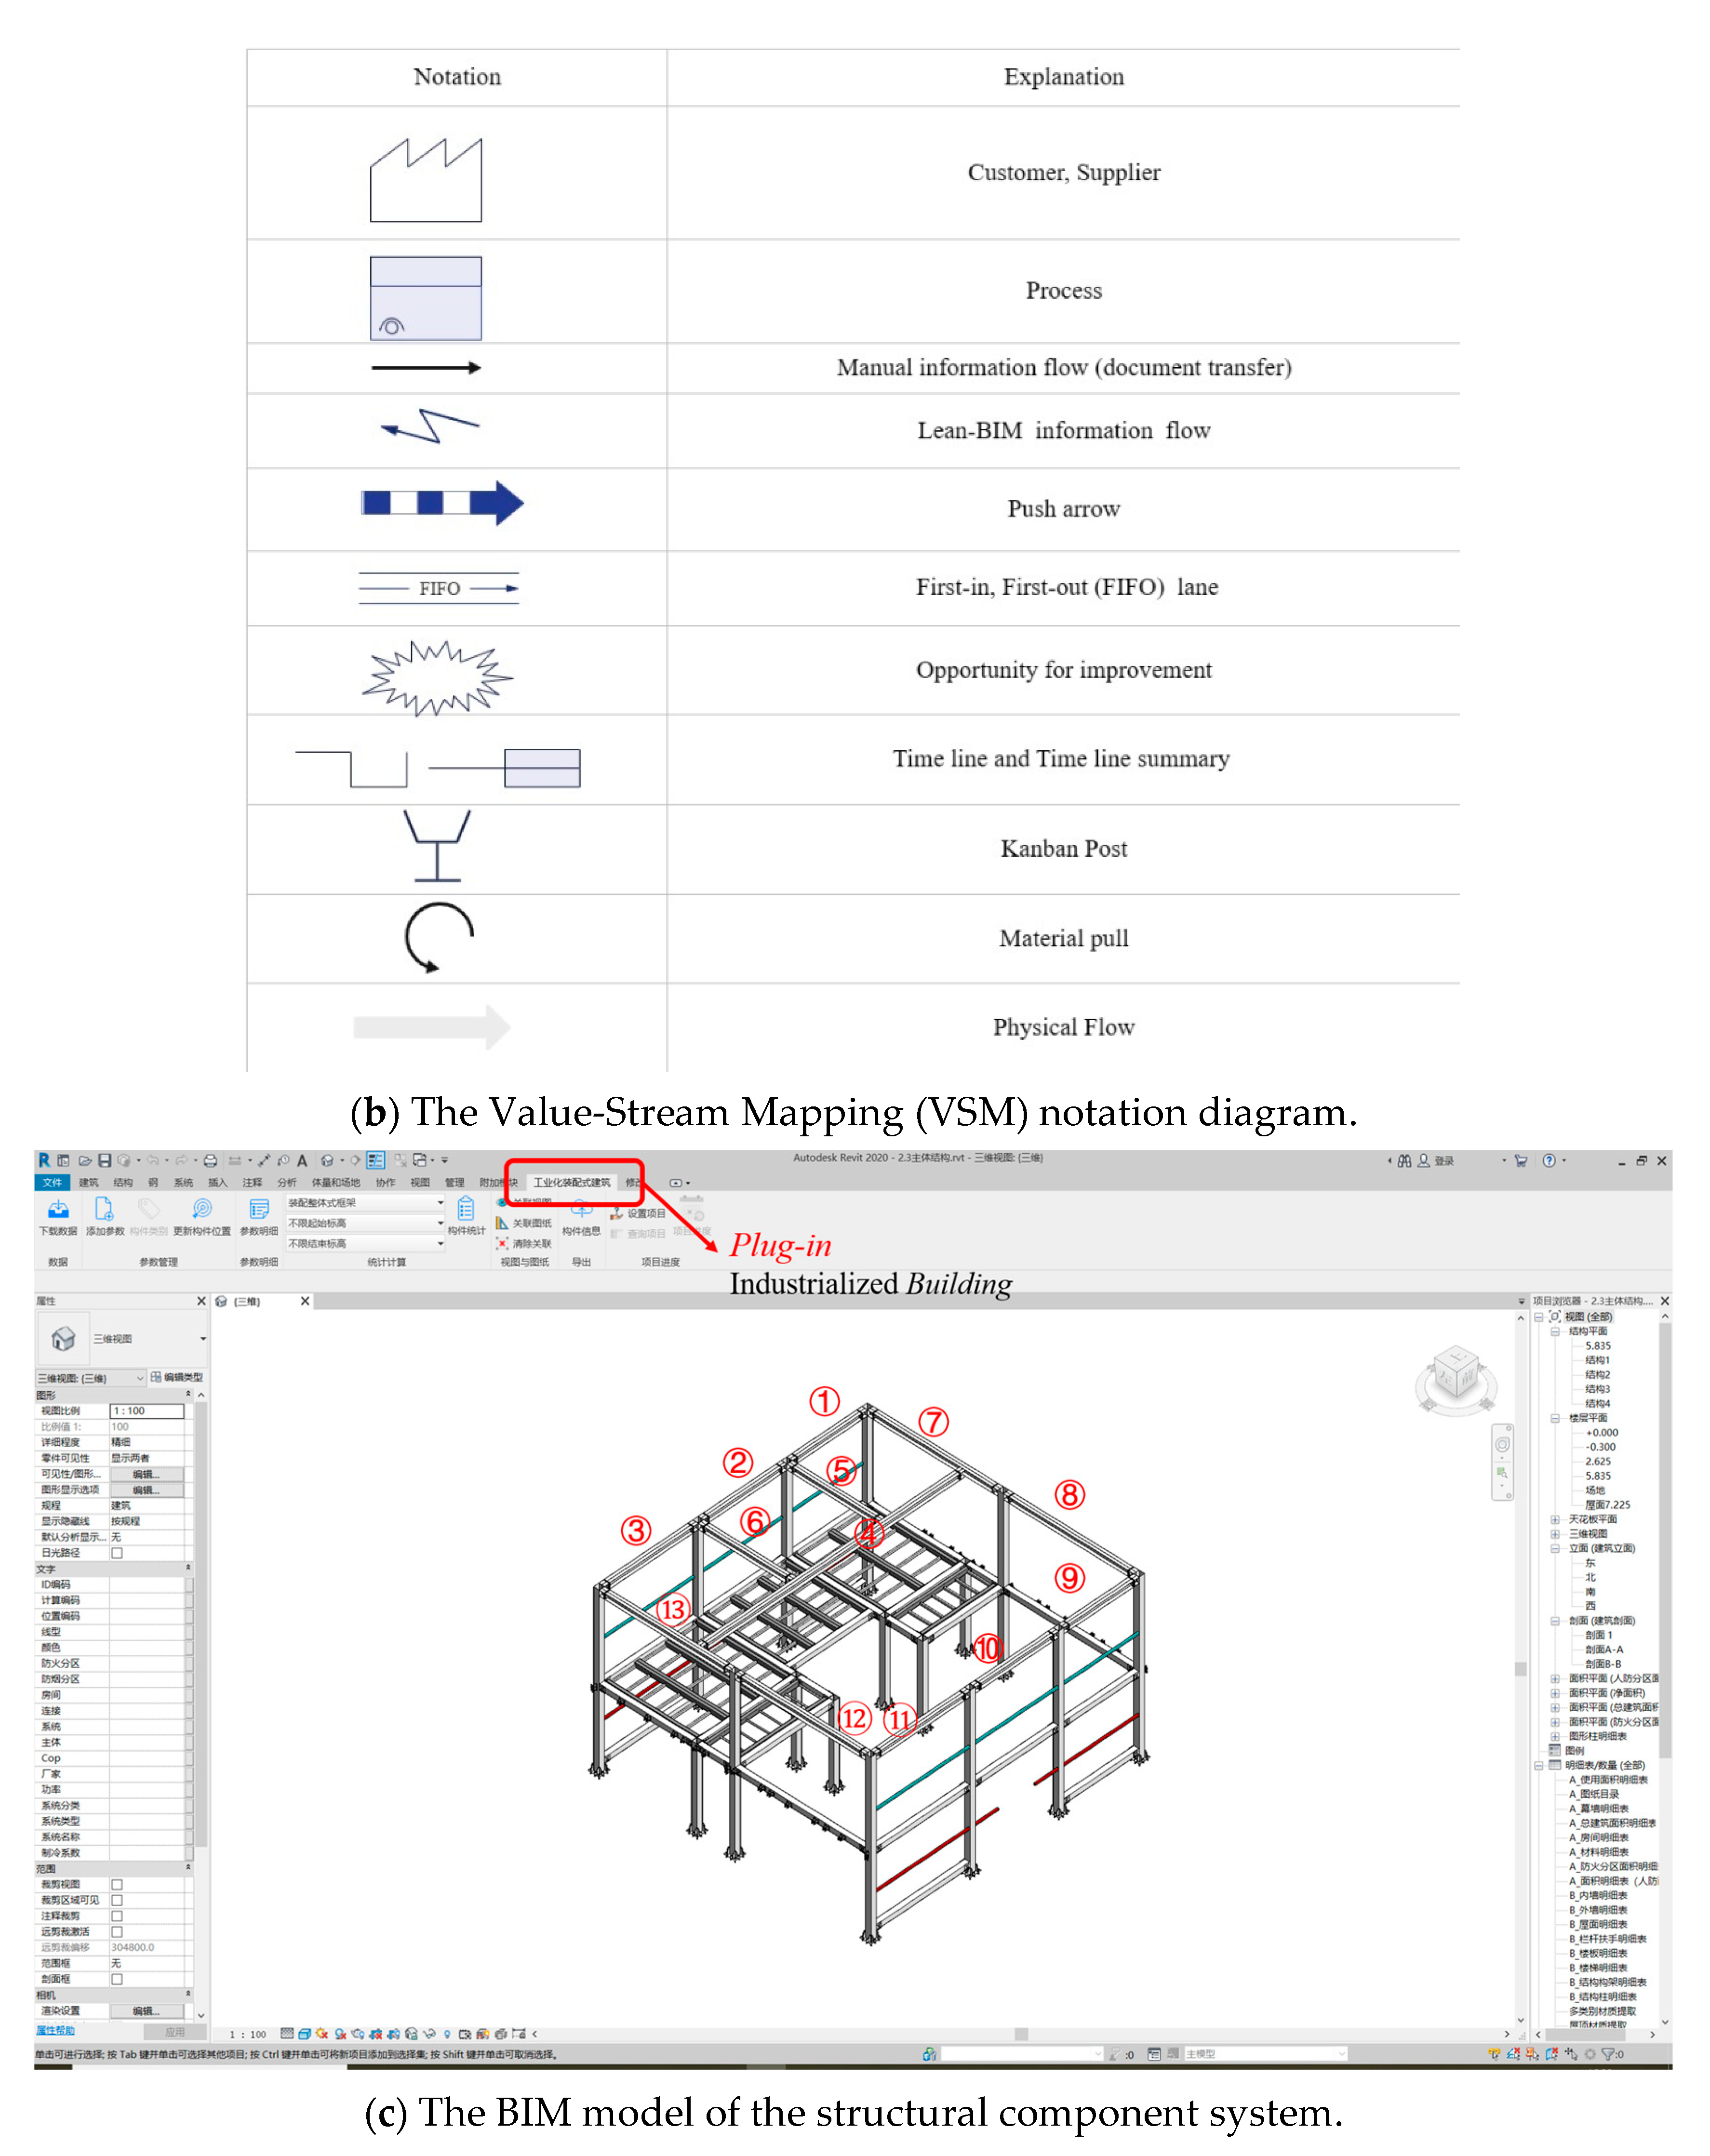Click the 添加参数 add parameter icon

click(104, 1210)
